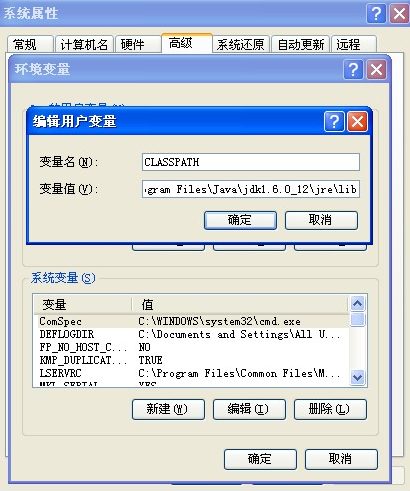410x491 pixels.
Task: Select the DEFLOGDIR system variable row
Action: (191, 334)
